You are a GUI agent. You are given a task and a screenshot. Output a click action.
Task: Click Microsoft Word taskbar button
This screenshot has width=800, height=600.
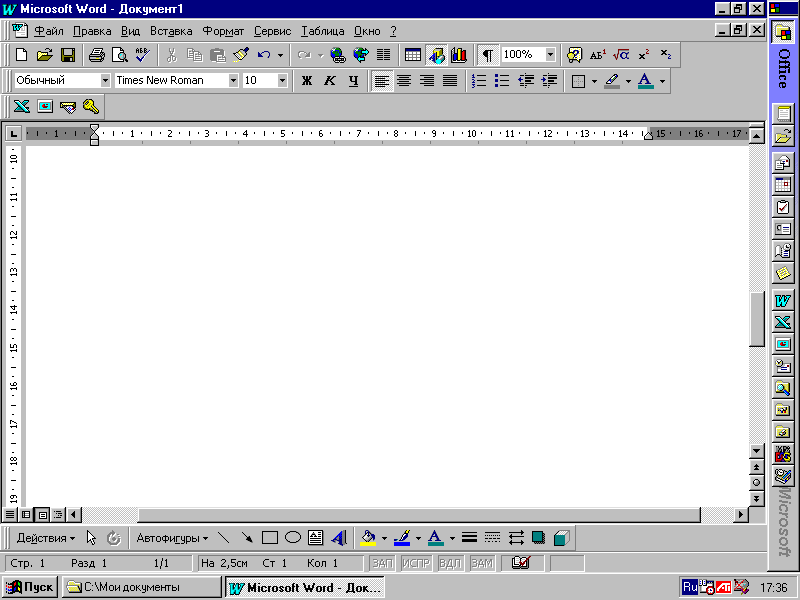[x=305, y=587]
